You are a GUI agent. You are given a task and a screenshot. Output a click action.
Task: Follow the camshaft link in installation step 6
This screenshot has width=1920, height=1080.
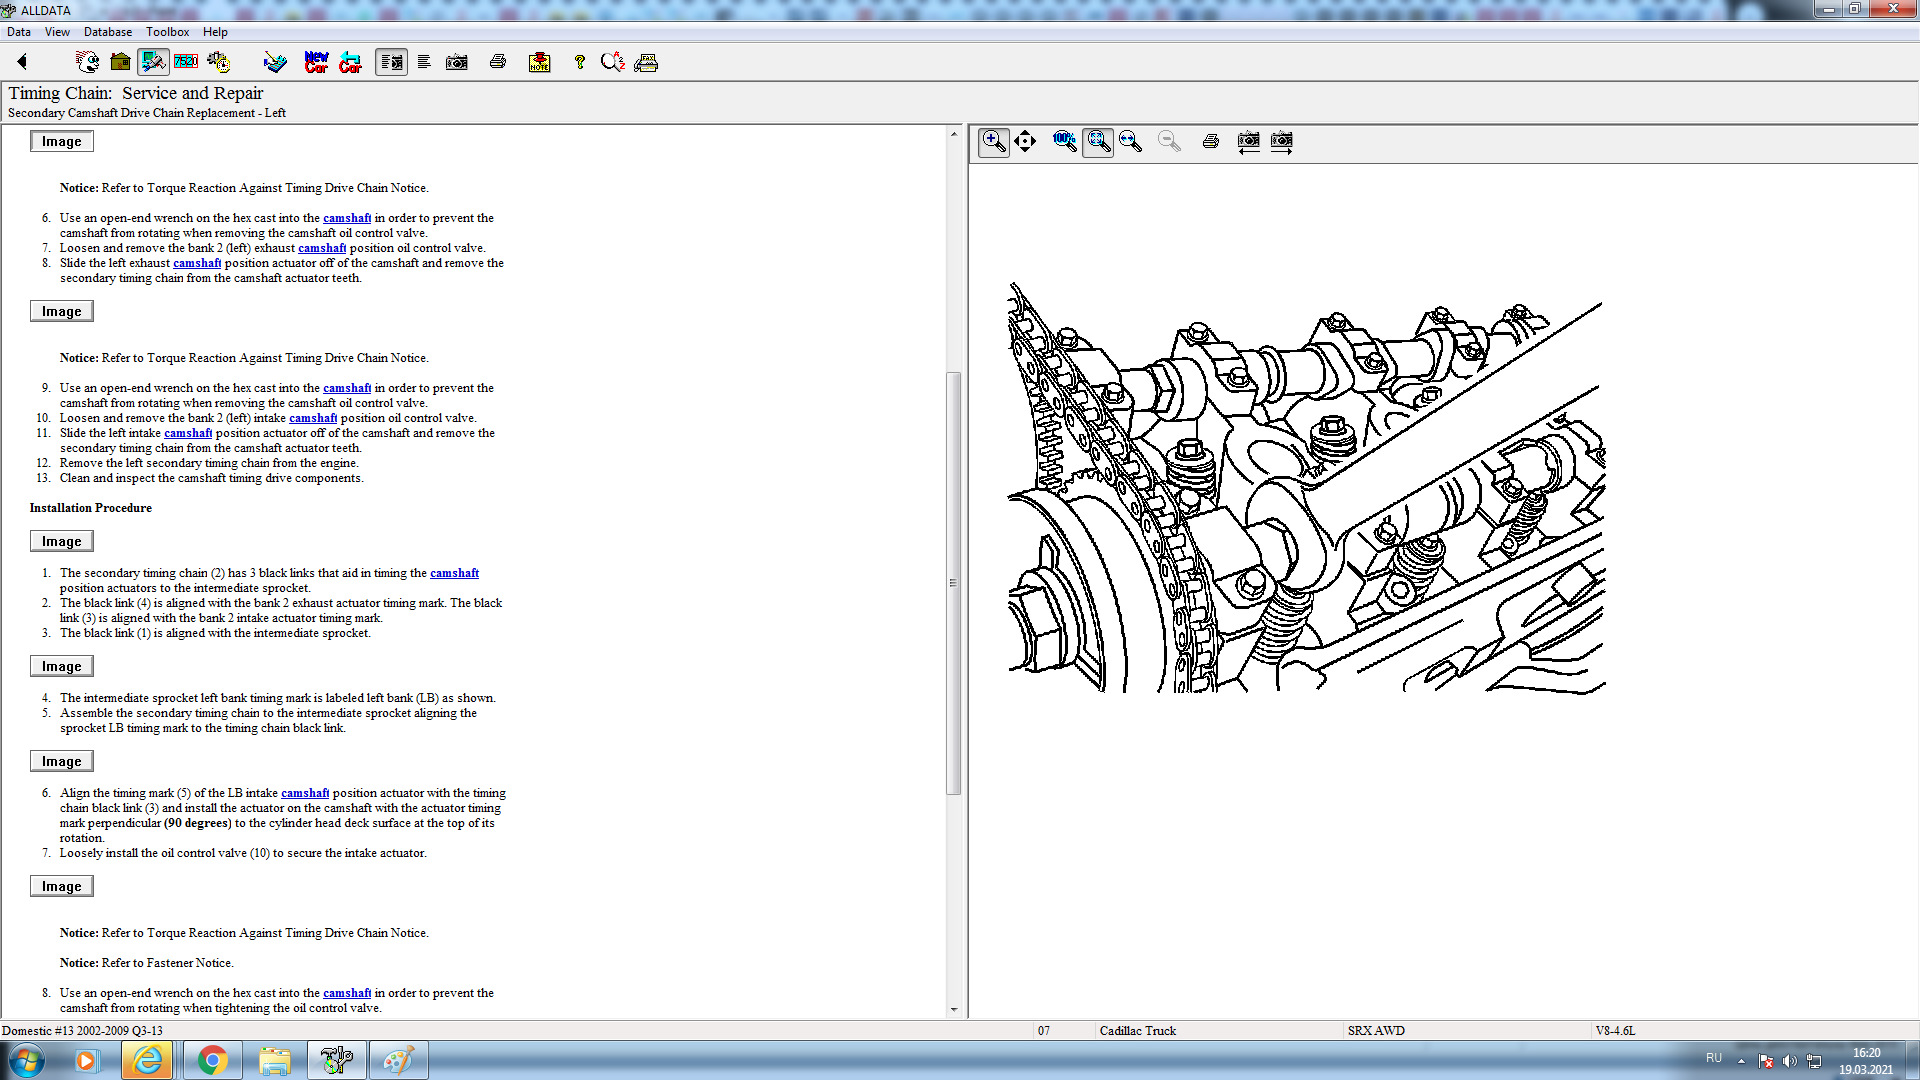[x=305, y=793]
